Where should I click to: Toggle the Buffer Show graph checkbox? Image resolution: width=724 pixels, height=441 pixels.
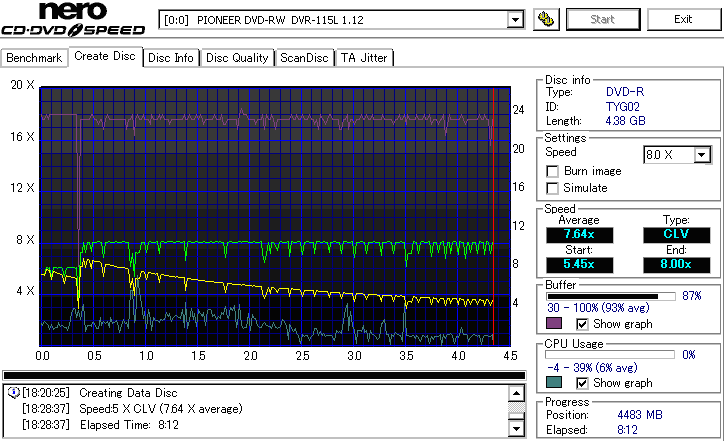[583, 324]
